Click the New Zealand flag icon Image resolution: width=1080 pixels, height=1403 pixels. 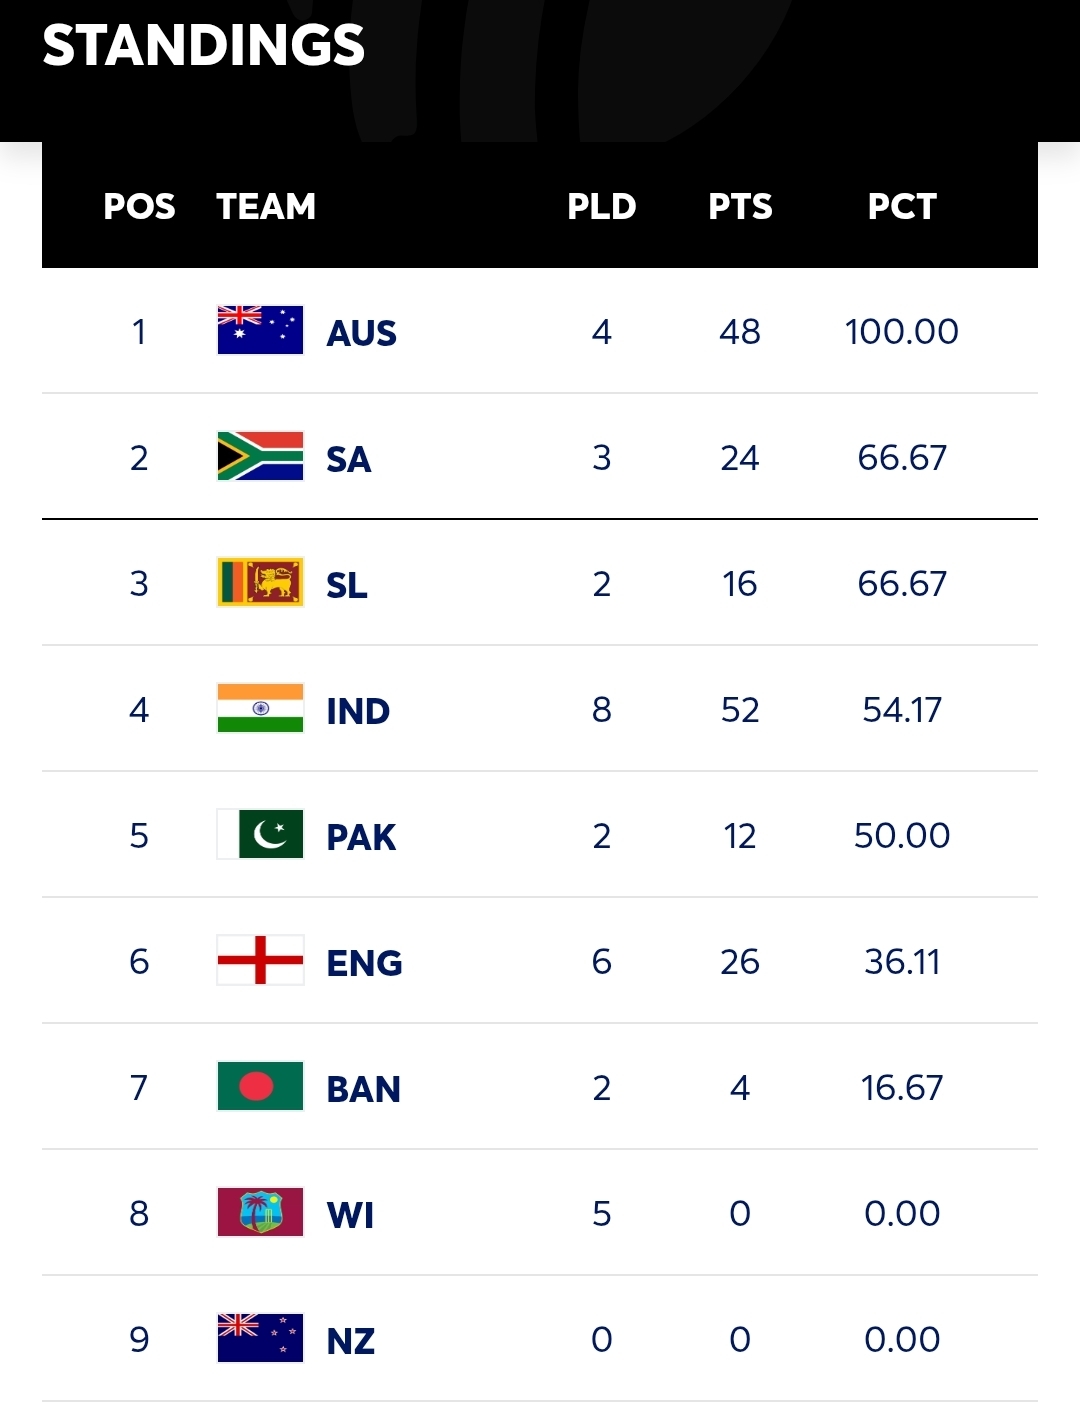260,1339
